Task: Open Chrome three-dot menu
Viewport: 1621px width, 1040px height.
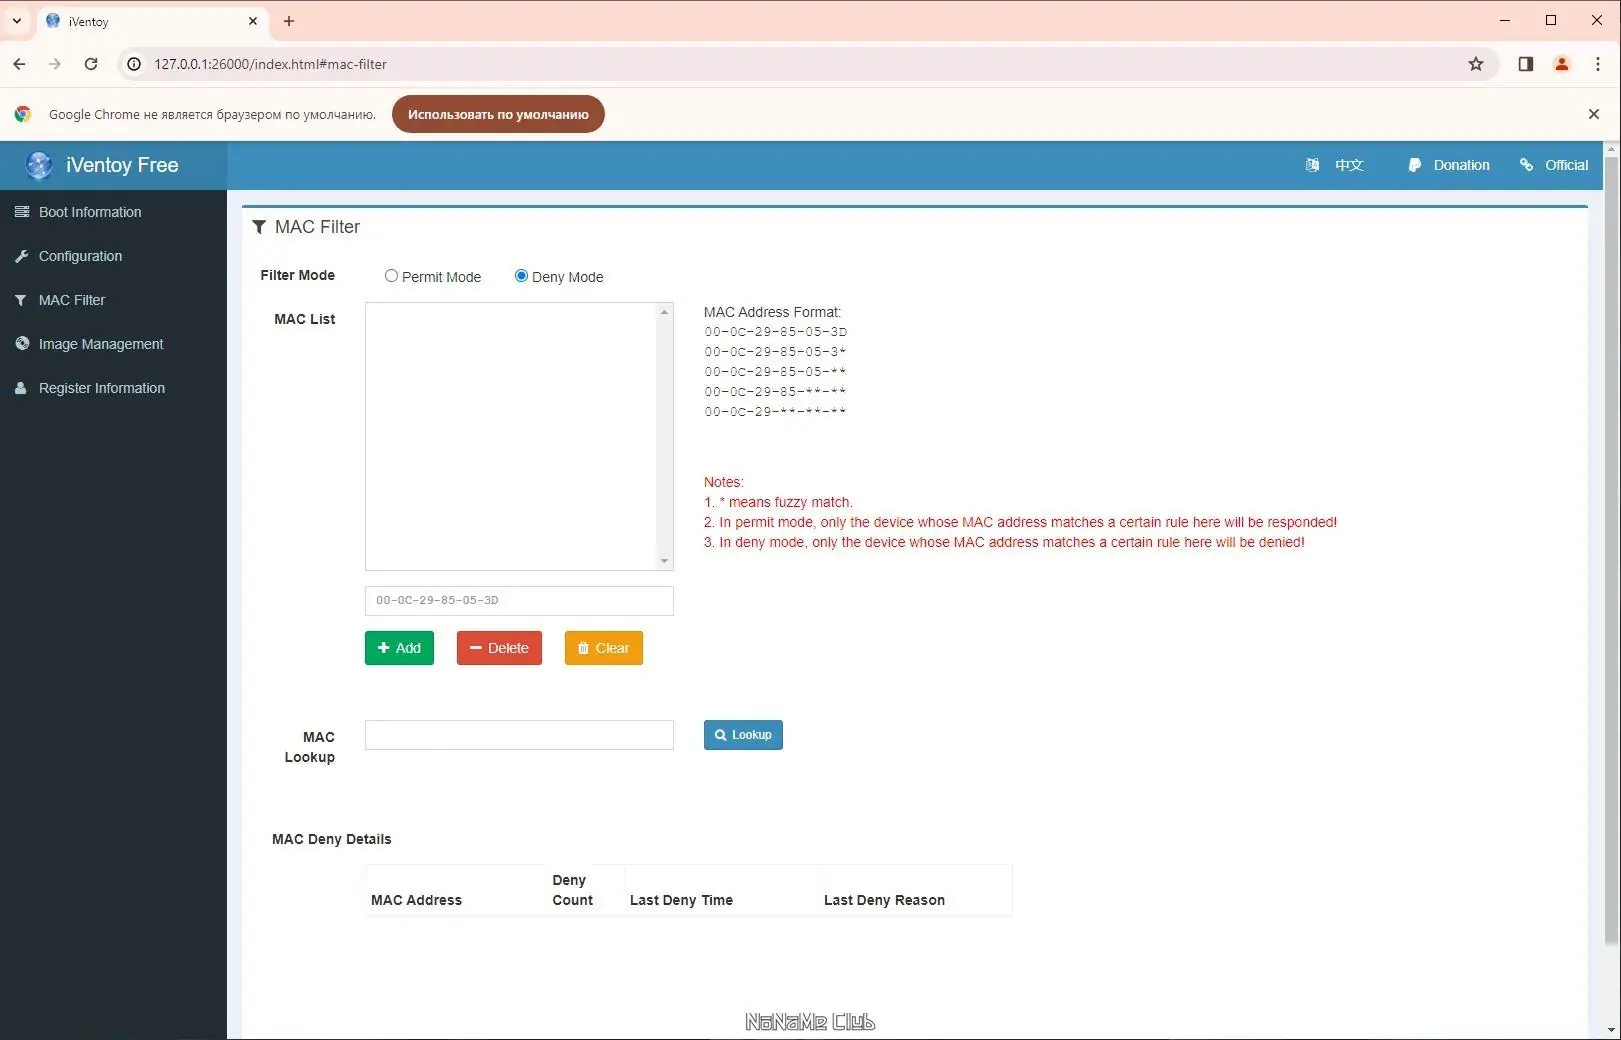Action: (x=1598, y=64)
